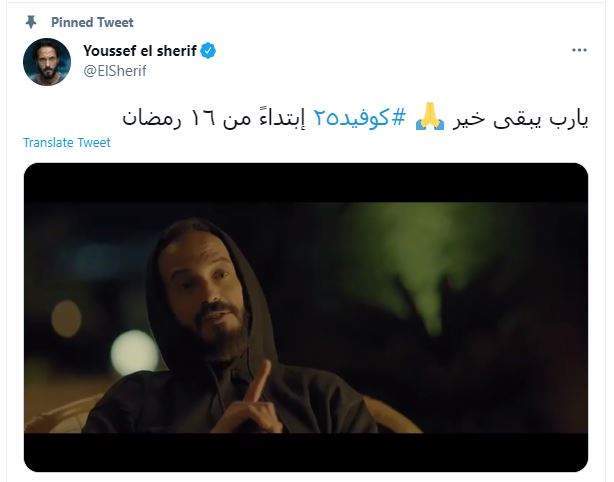The height and width of the screenshot is (482, 614).
Task: Open Youssef el sherif's round profile avatar
Action: tap(47, 62)
